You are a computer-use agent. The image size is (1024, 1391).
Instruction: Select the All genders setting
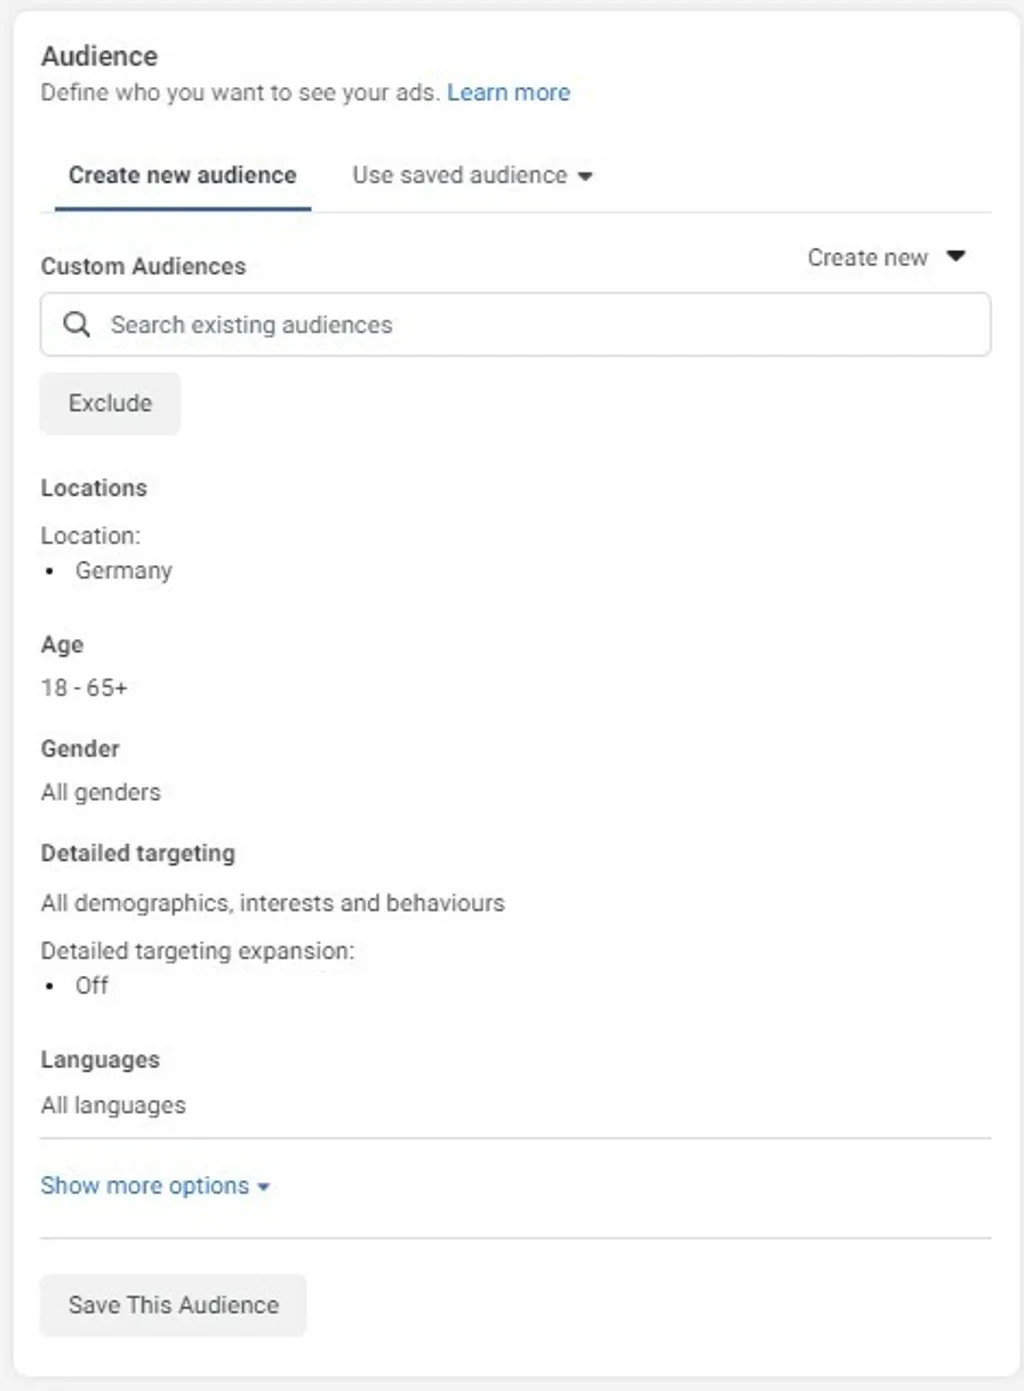[x=99, y=791]
